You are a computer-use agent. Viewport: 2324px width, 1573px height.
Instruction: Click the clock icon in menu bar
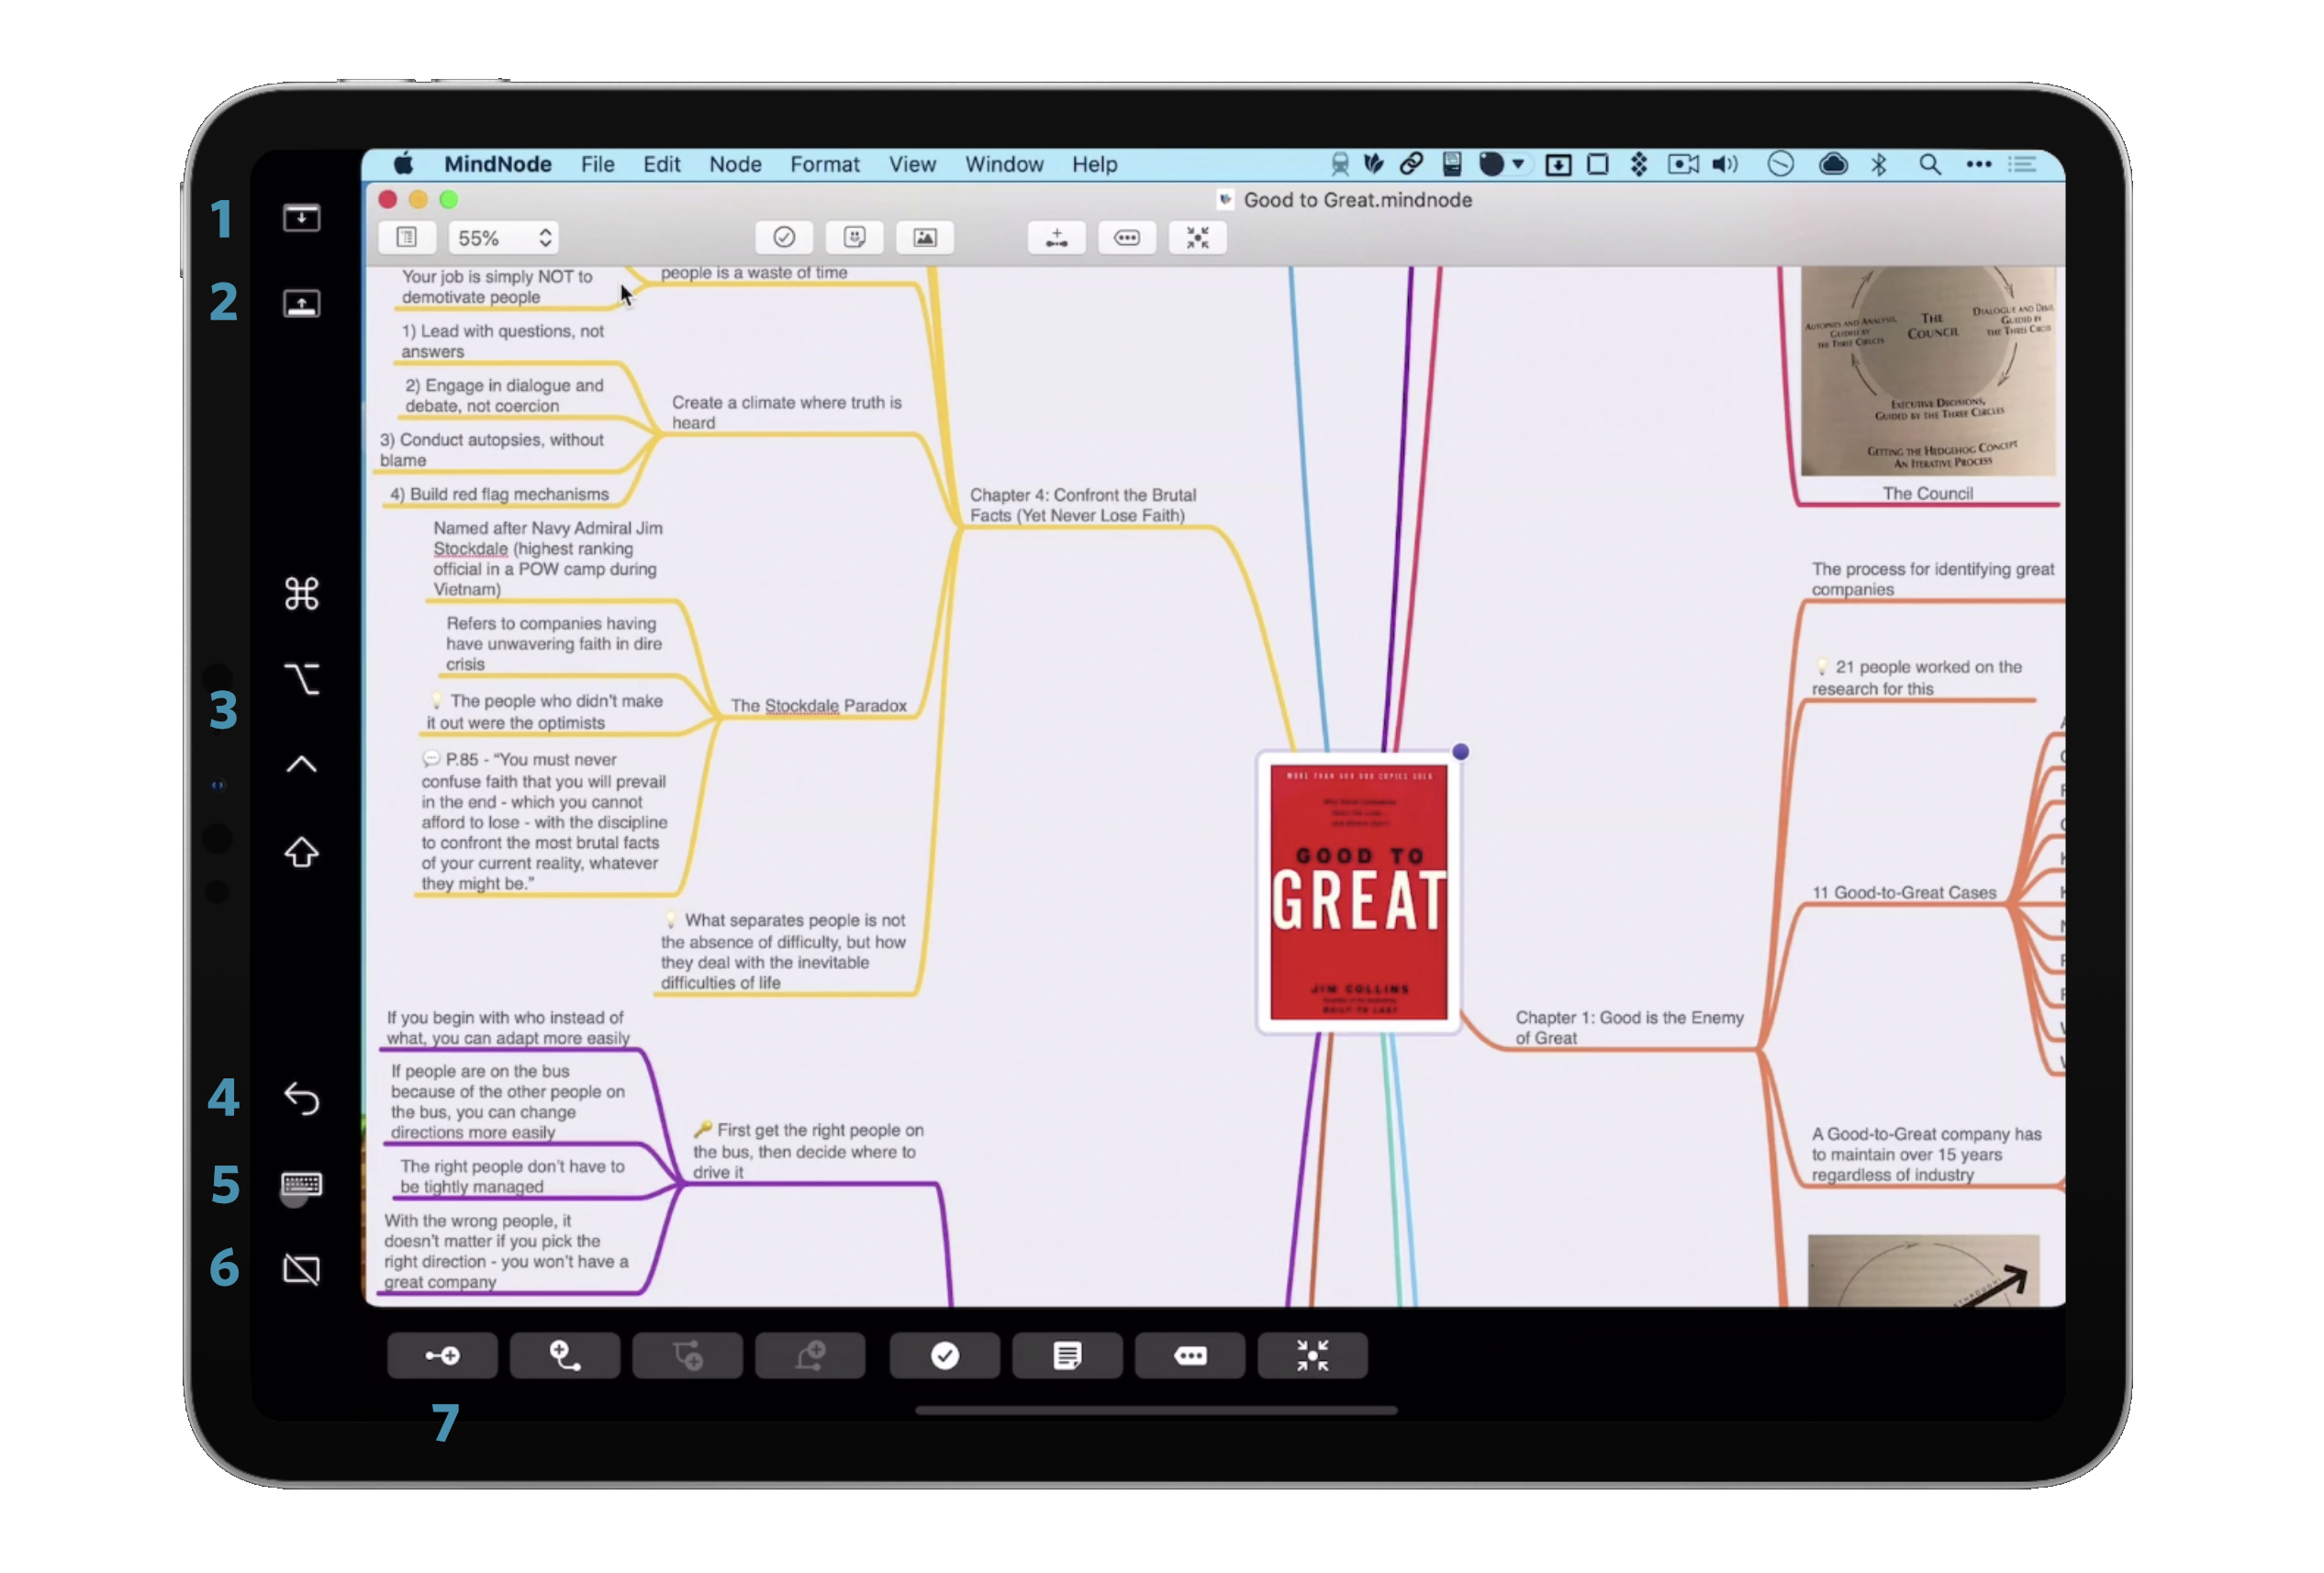click(x=1780, y=164)
